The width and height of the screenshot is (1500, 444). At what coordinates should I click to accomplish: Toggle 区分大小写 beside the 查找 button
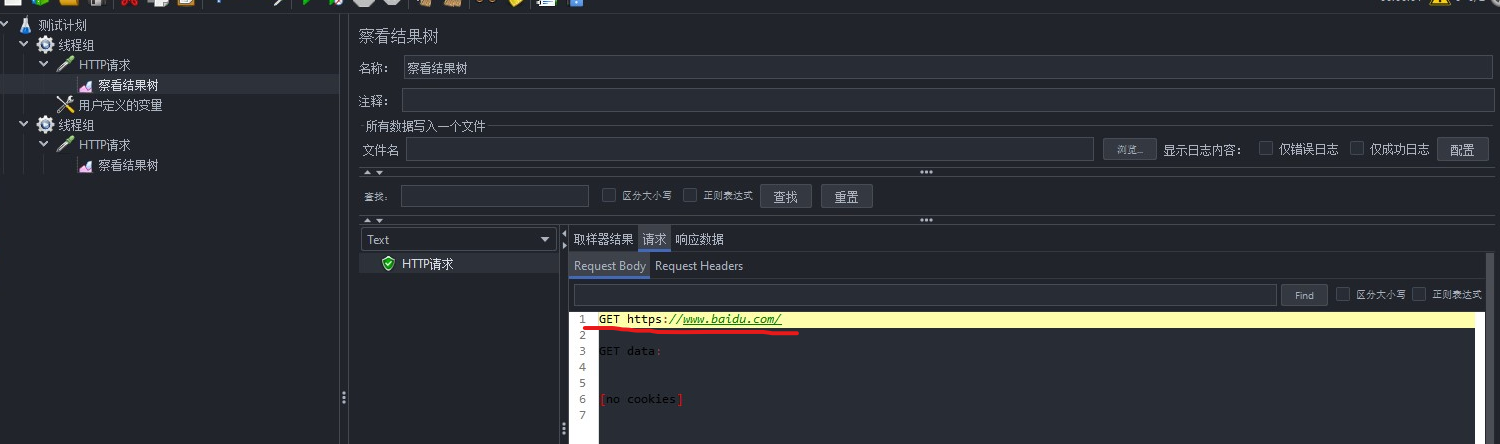click(609, 195)
